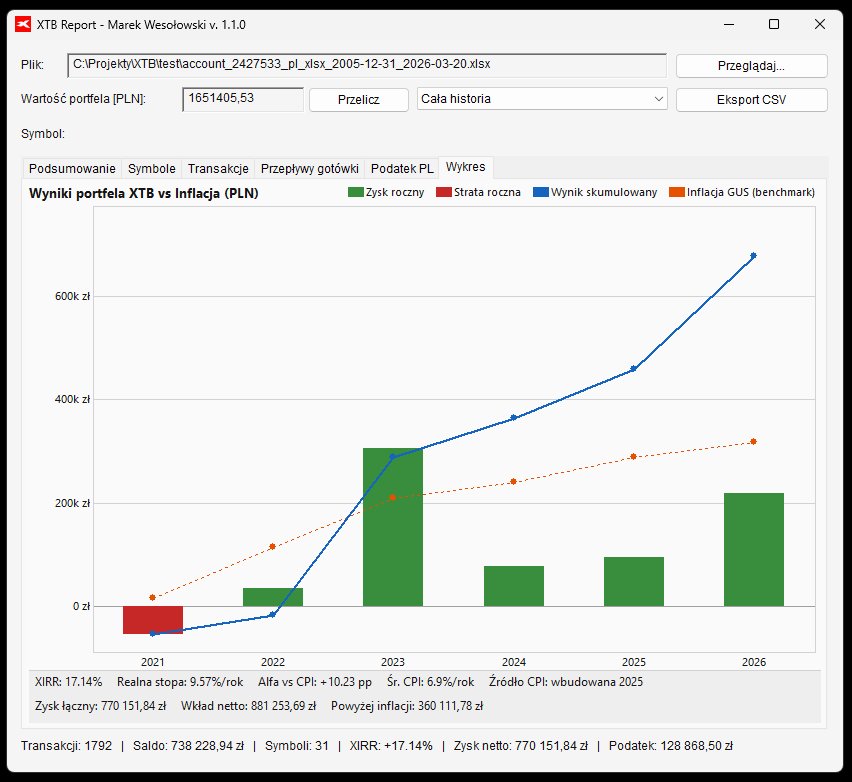Screen dimensions: 852x782
Task: Click blue cumulative line point for 2026
Action: [753, 255]
